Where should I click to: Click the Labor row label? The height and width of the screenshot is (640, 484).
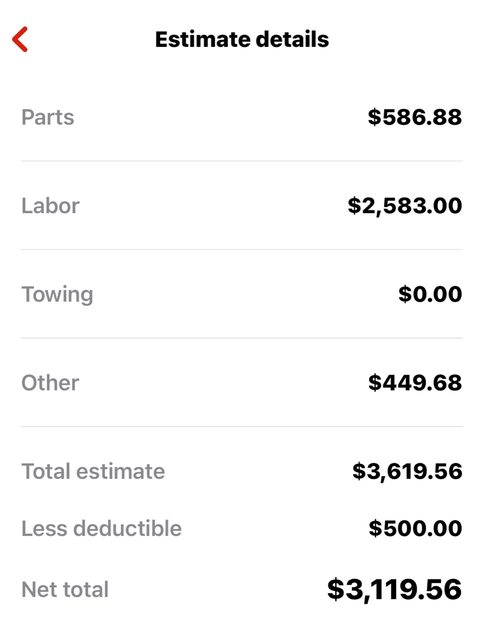(x=50, y=206)
